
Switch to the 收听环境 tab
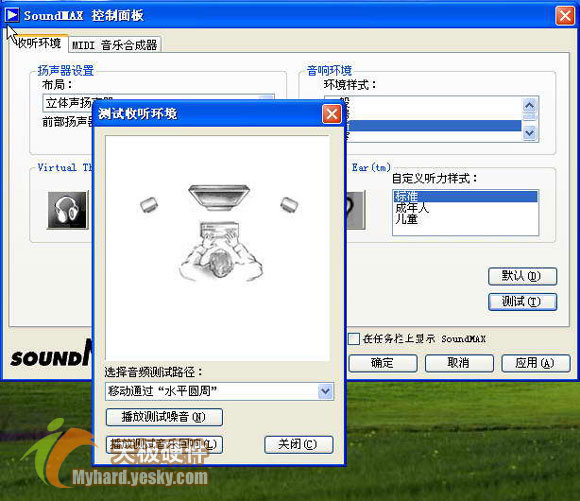click(38, 43)
